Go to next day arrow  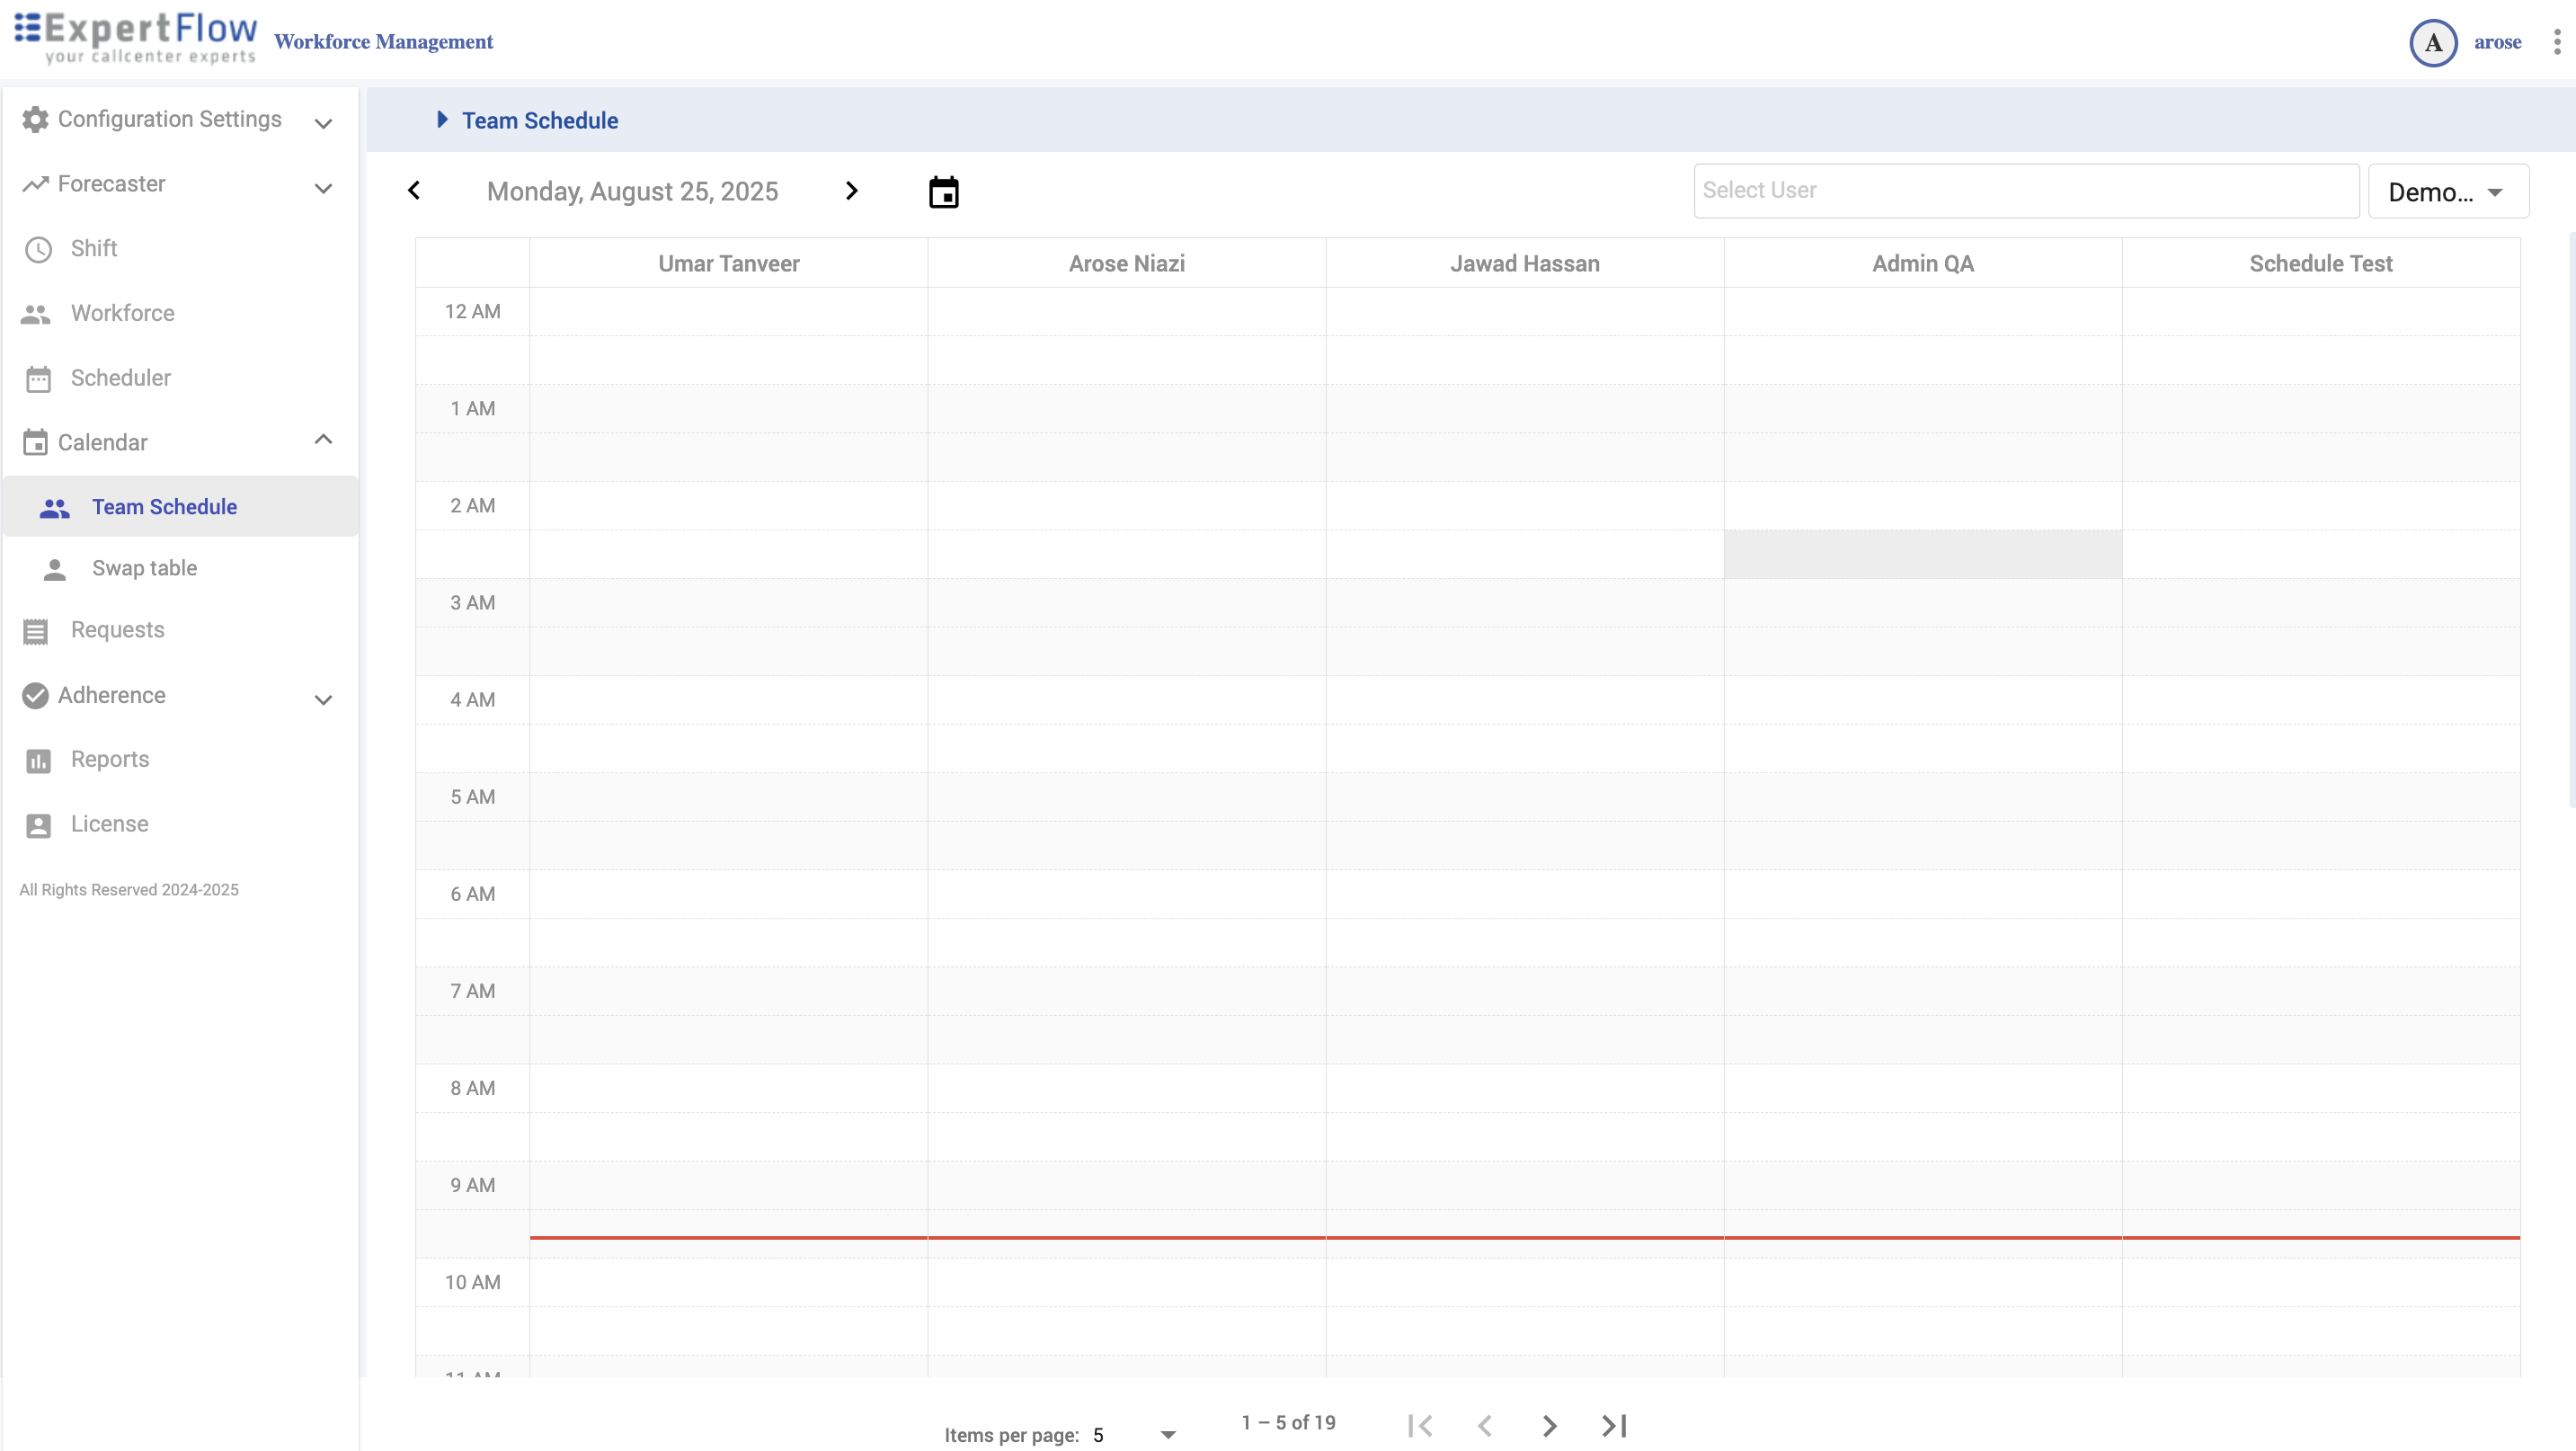(851, 191)
